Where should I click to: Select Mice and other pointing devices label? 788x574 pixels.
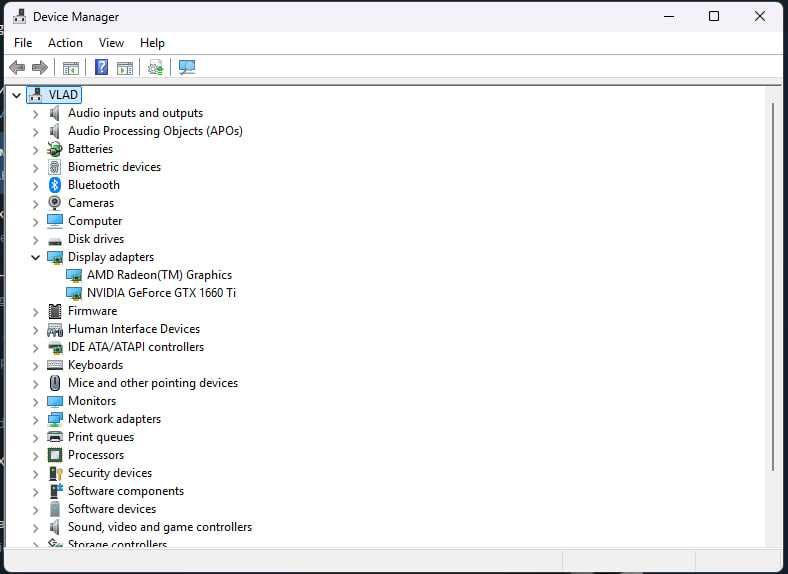click(153, 383)
